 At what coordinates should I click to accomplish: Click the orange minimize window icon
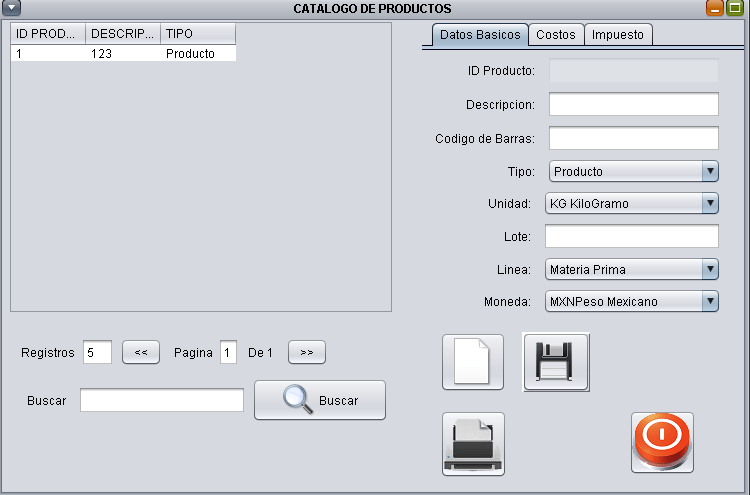pos(715,8)
